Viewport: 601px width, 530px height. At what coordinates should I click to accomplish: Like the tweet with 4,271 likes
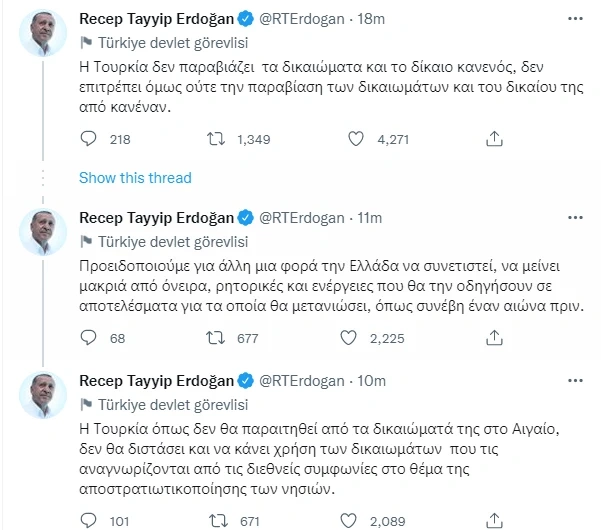click(350, 140)
